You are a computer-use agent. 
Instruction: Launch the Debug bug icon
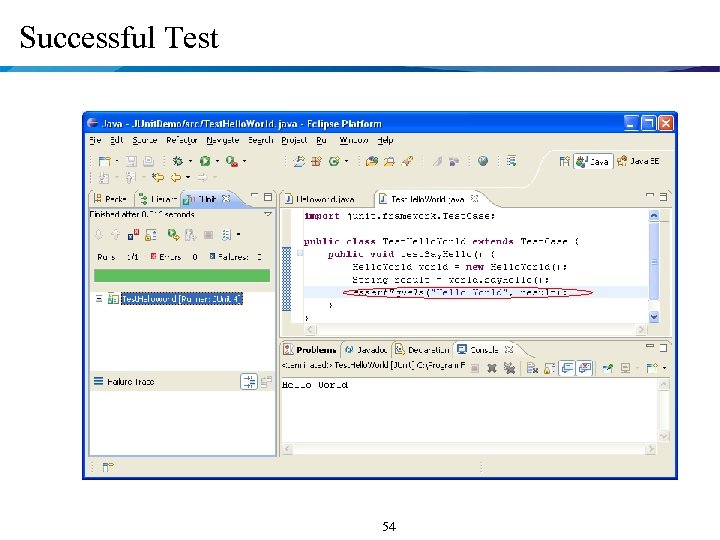tap(178, 161)
